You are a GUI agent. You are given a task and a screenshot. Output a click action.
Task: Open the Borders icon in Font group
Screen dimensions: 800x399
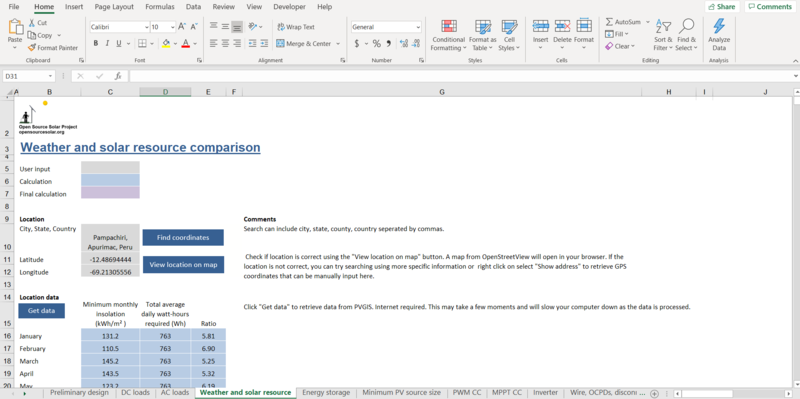tap(142, 43)
